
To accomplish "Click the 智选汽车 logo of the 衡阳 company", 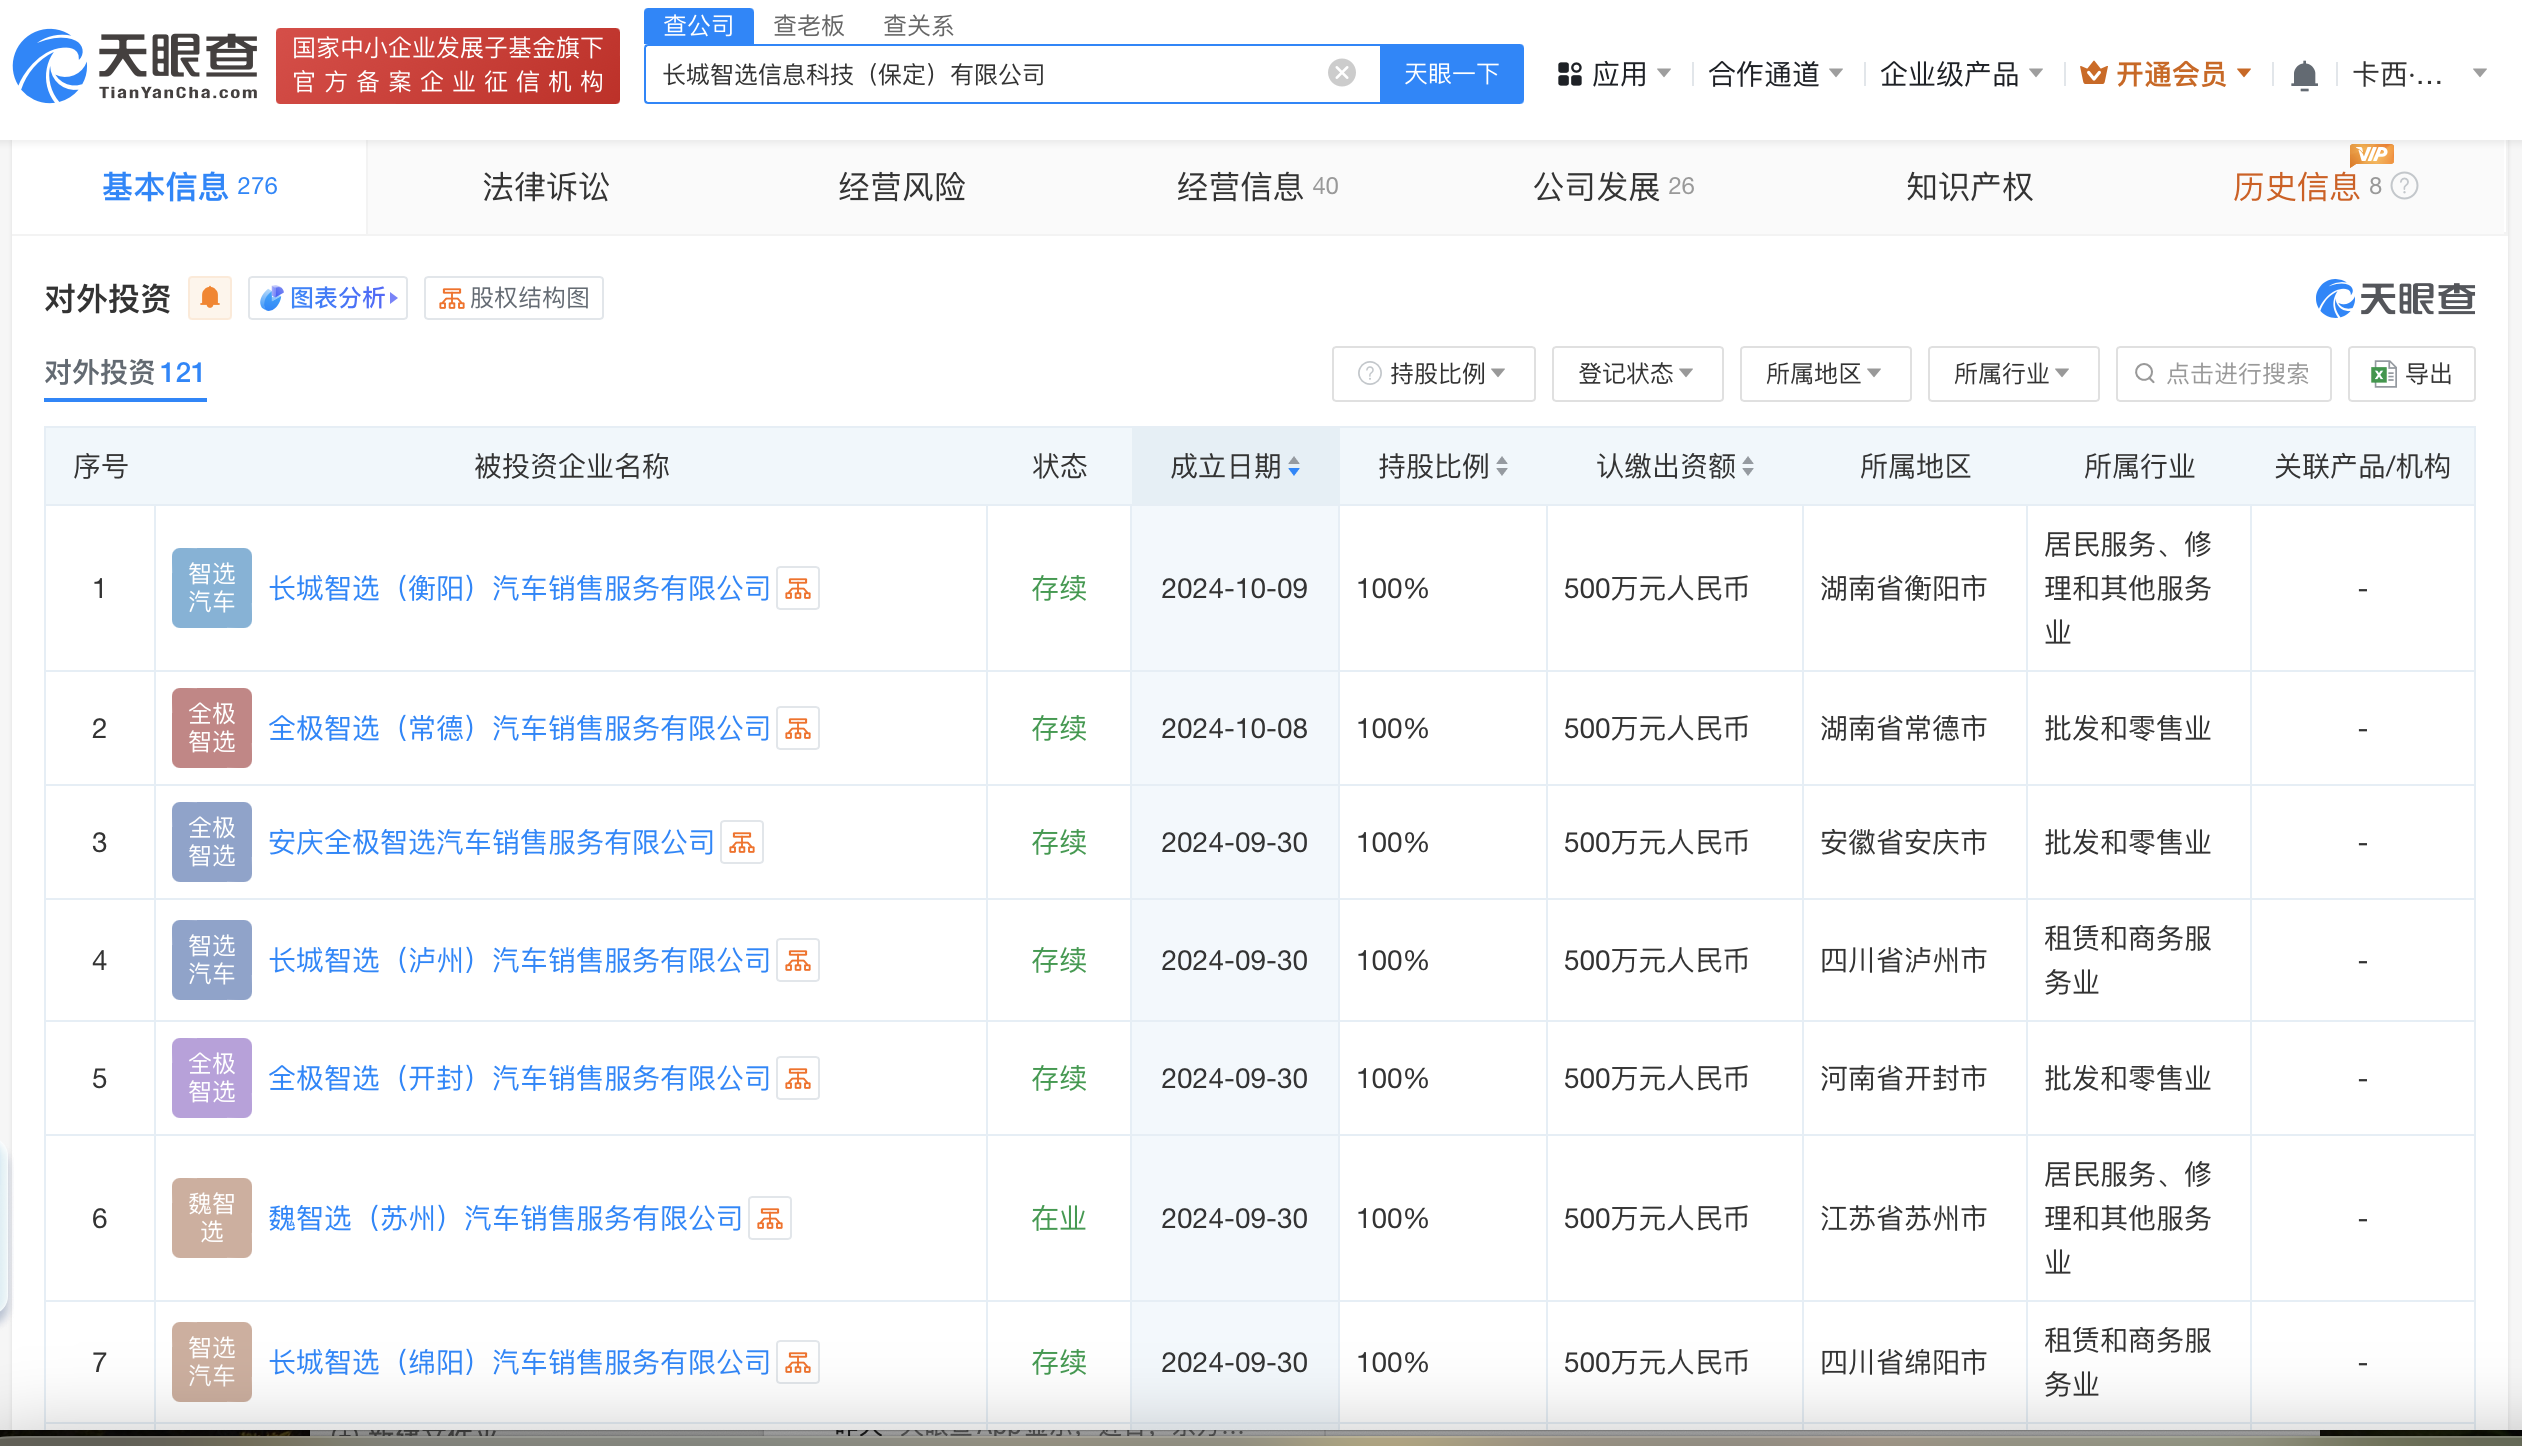I will pyautogui.click(x=212, y=588).
